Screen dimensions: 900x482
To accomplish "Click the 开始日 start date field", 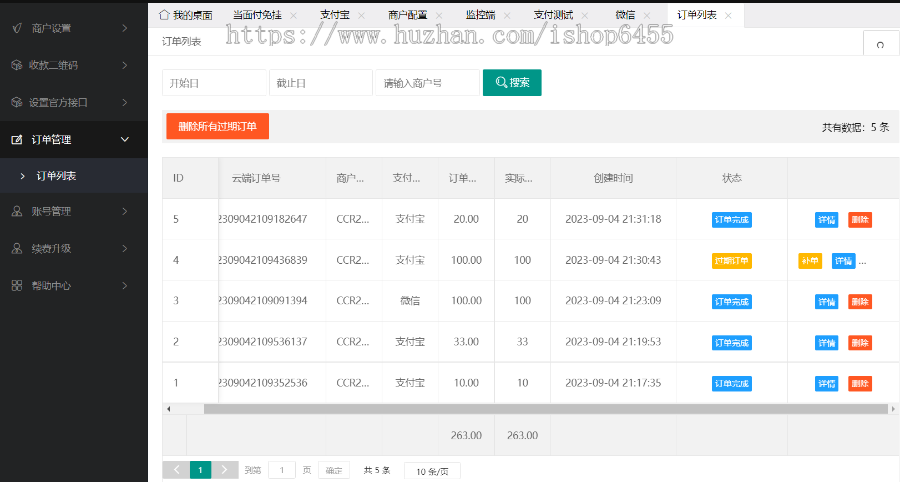I will pyautogui.click(x=214, y=83).
